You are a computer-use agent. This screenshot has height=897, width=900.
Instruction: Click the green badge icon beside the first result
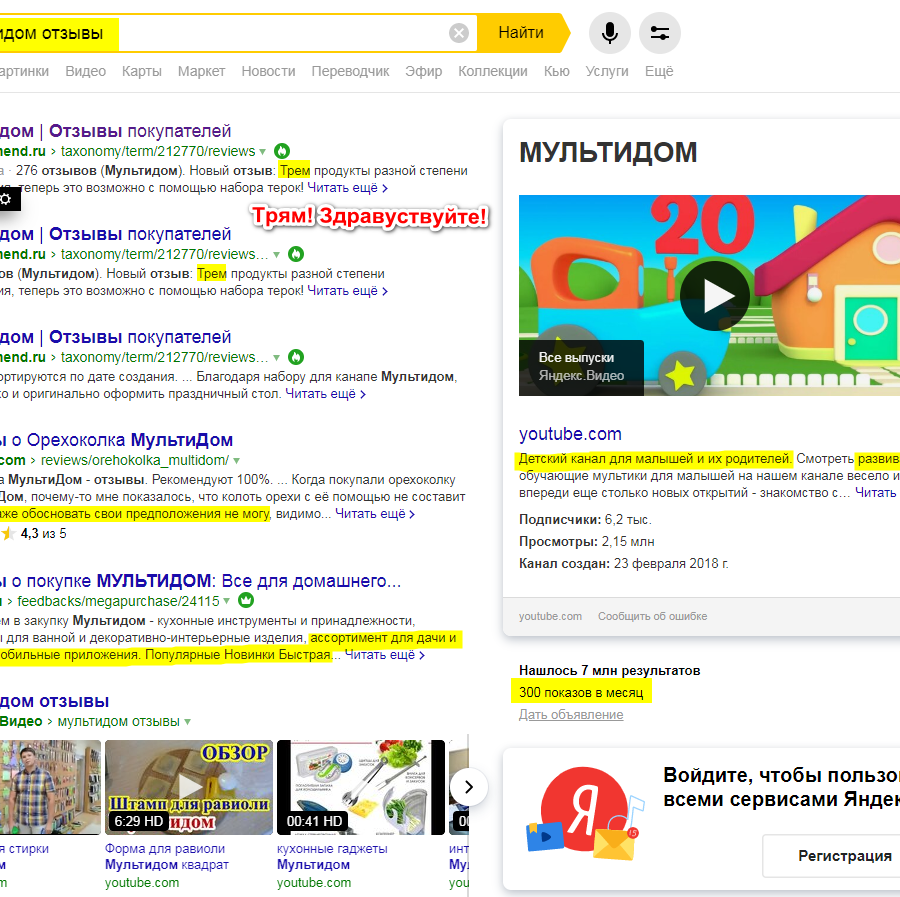tap(282, 151)
